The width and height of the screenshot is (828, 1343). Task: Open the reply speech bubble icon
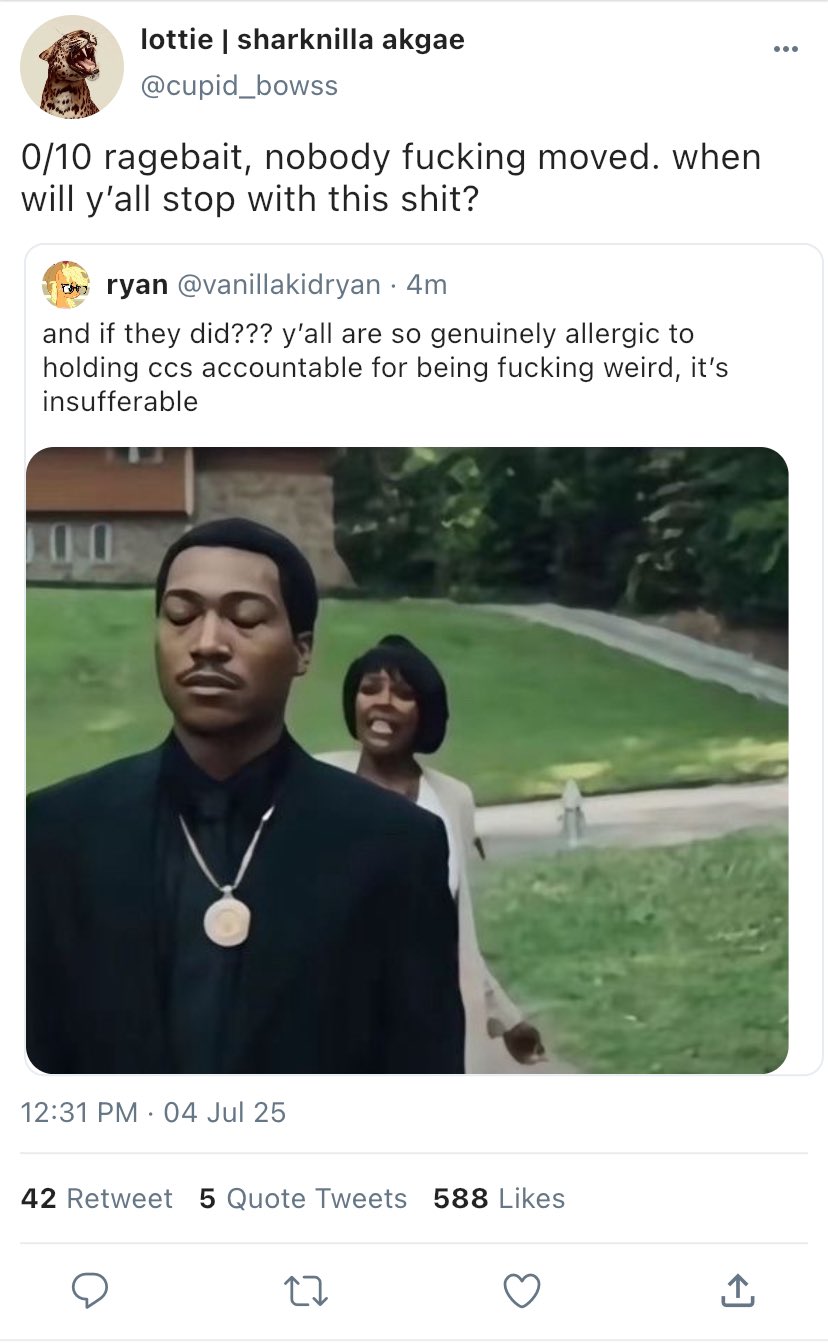pos(92,1291)
